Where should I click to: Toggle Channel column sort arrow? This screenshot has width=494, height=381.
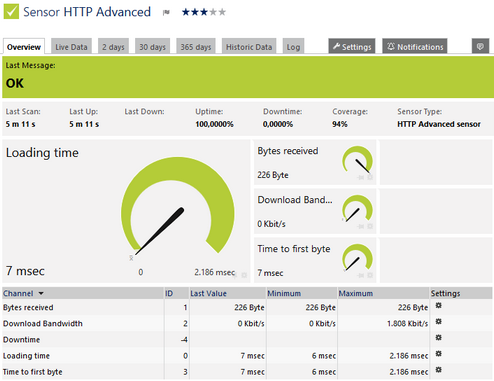tap(41, 293)
